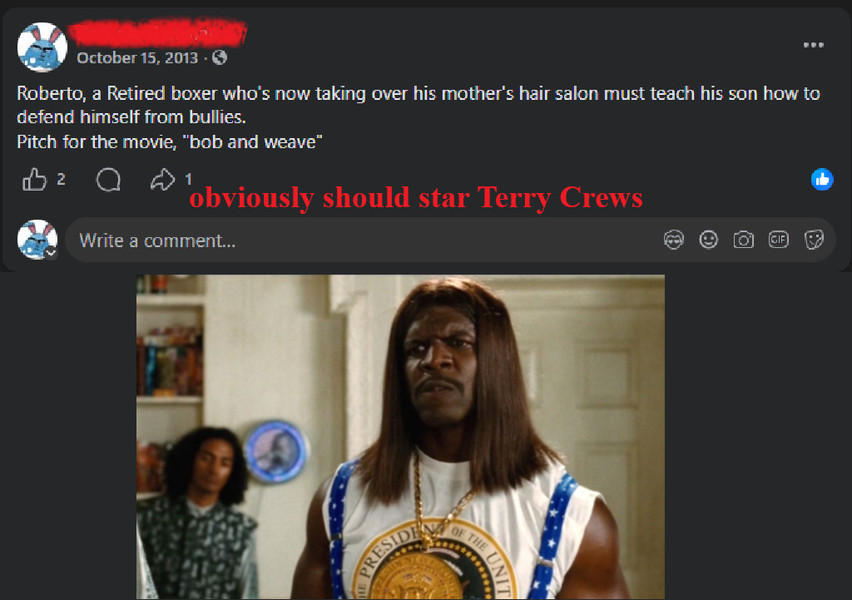The image size is (852, 600).
Task: Open the three-dot post options menu
Action: pyautogui.click(x=813, y=45)
